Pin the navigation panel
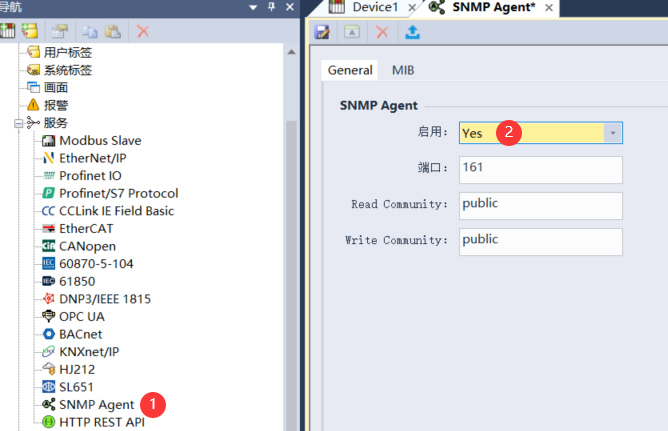Image resolution: width=668 pixels, height=431 pixels. (x=271, y=7)
